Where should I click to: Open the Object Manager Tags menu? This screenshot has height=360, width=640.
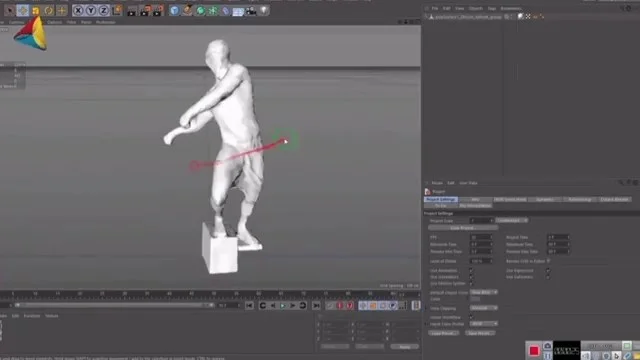[492, 8]
